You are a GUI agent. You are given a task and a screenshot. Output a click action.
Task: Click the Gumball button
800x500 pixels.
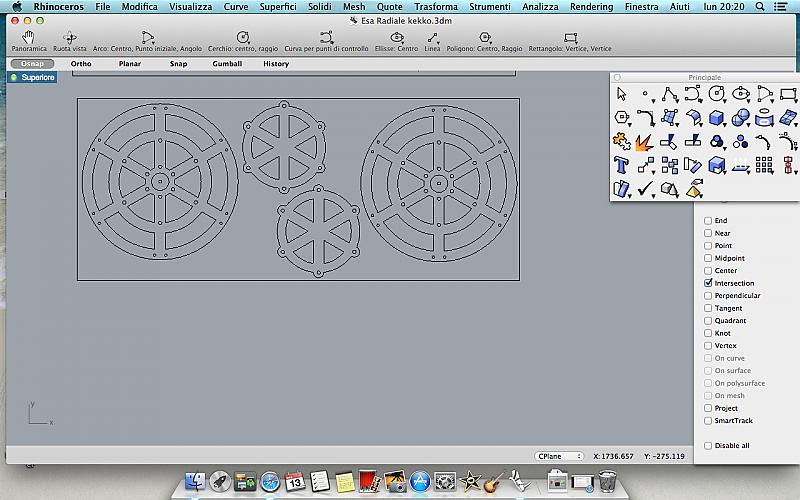[x=227, y=64]
